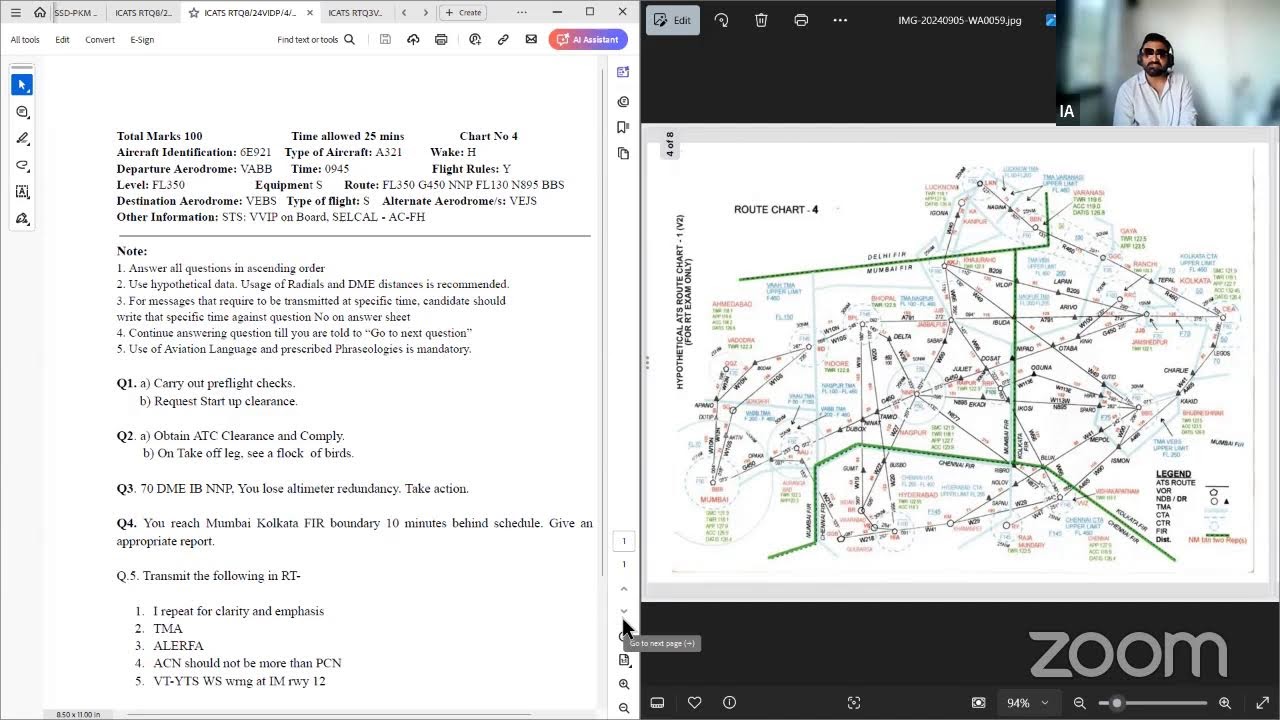Open the 94% zoom level dropdown
This screenshot has width=1280, height=720.
click(x=1028, y=703)
